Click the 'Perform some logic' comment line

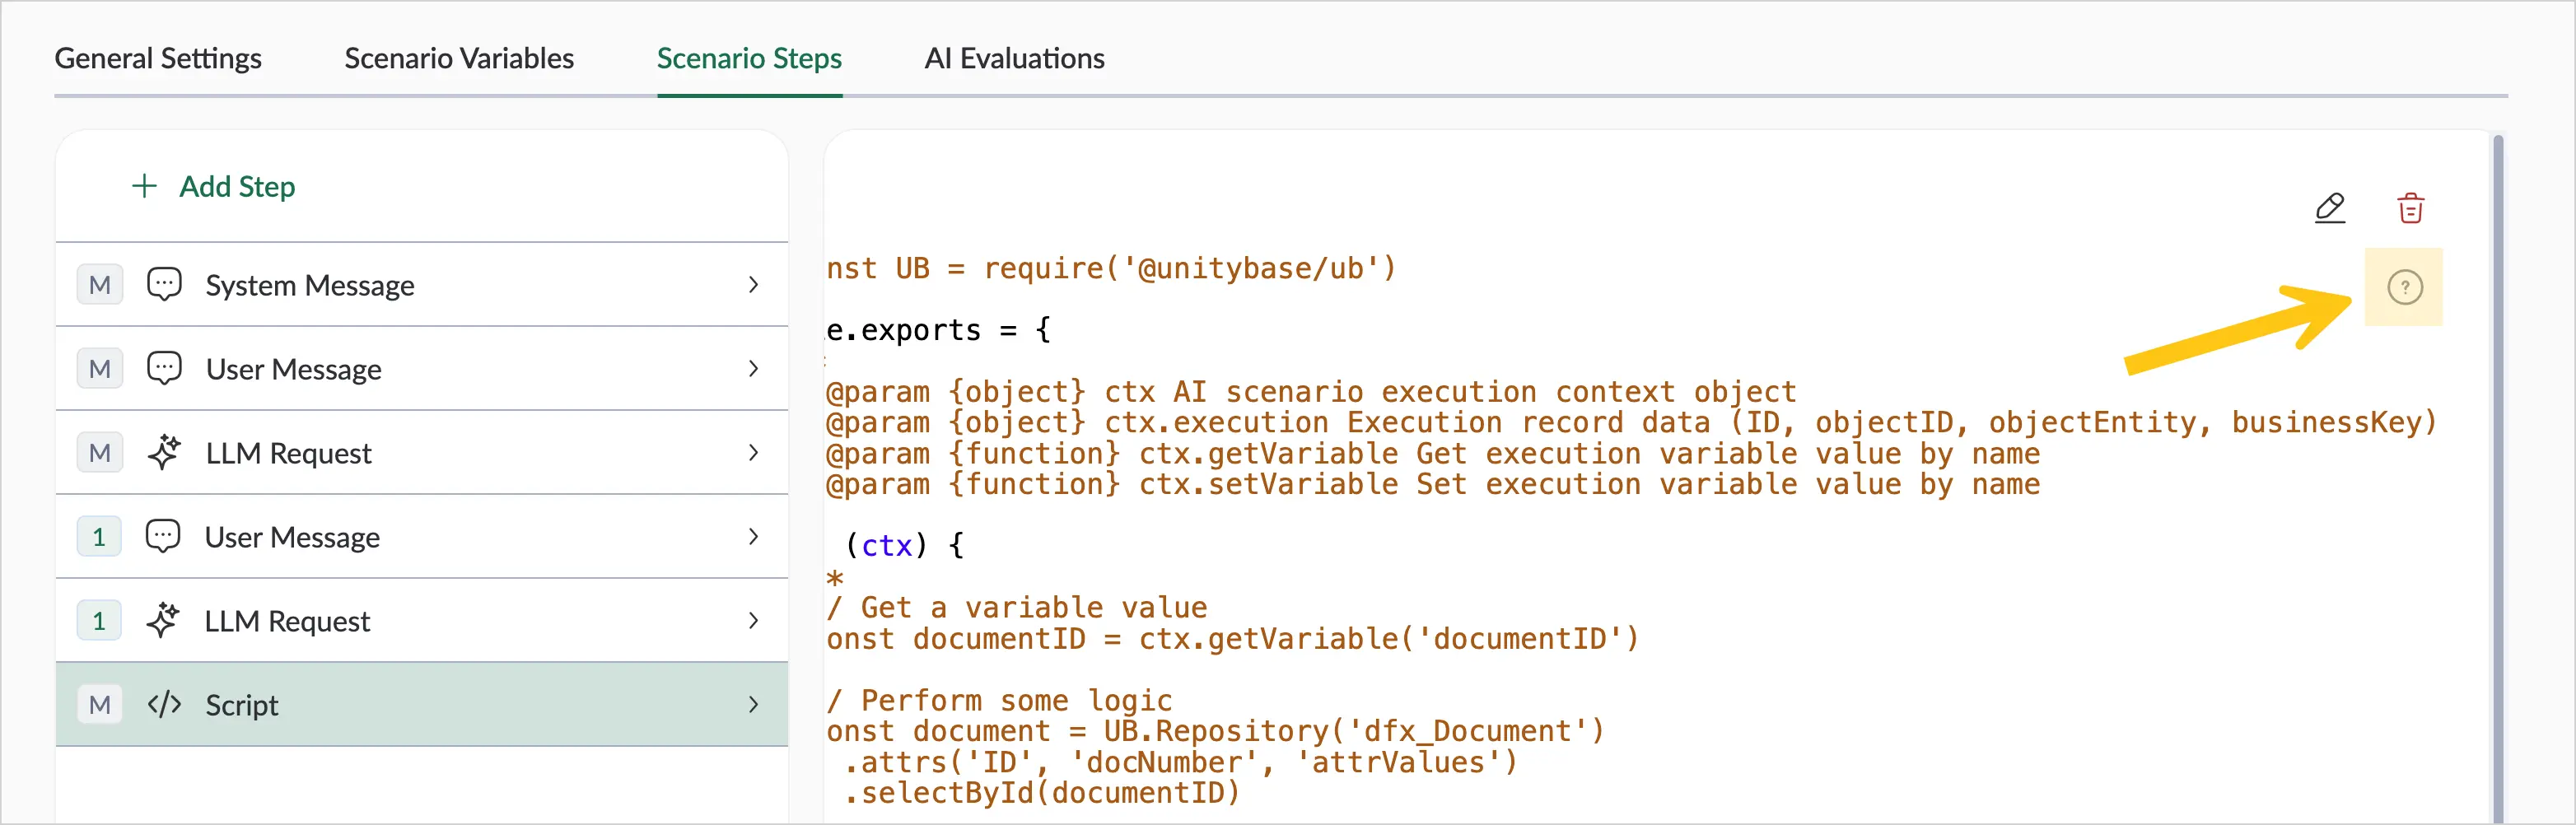(999, 700)
